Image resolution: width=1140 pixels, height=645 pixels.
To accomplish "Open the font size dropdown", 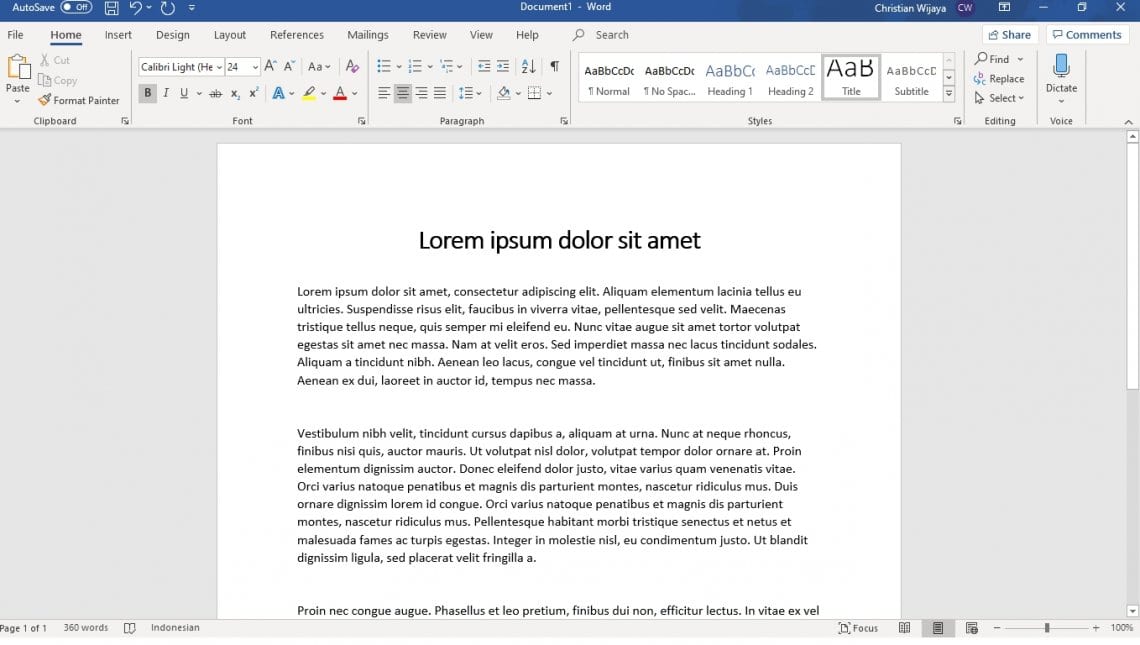I will point(252,67).
